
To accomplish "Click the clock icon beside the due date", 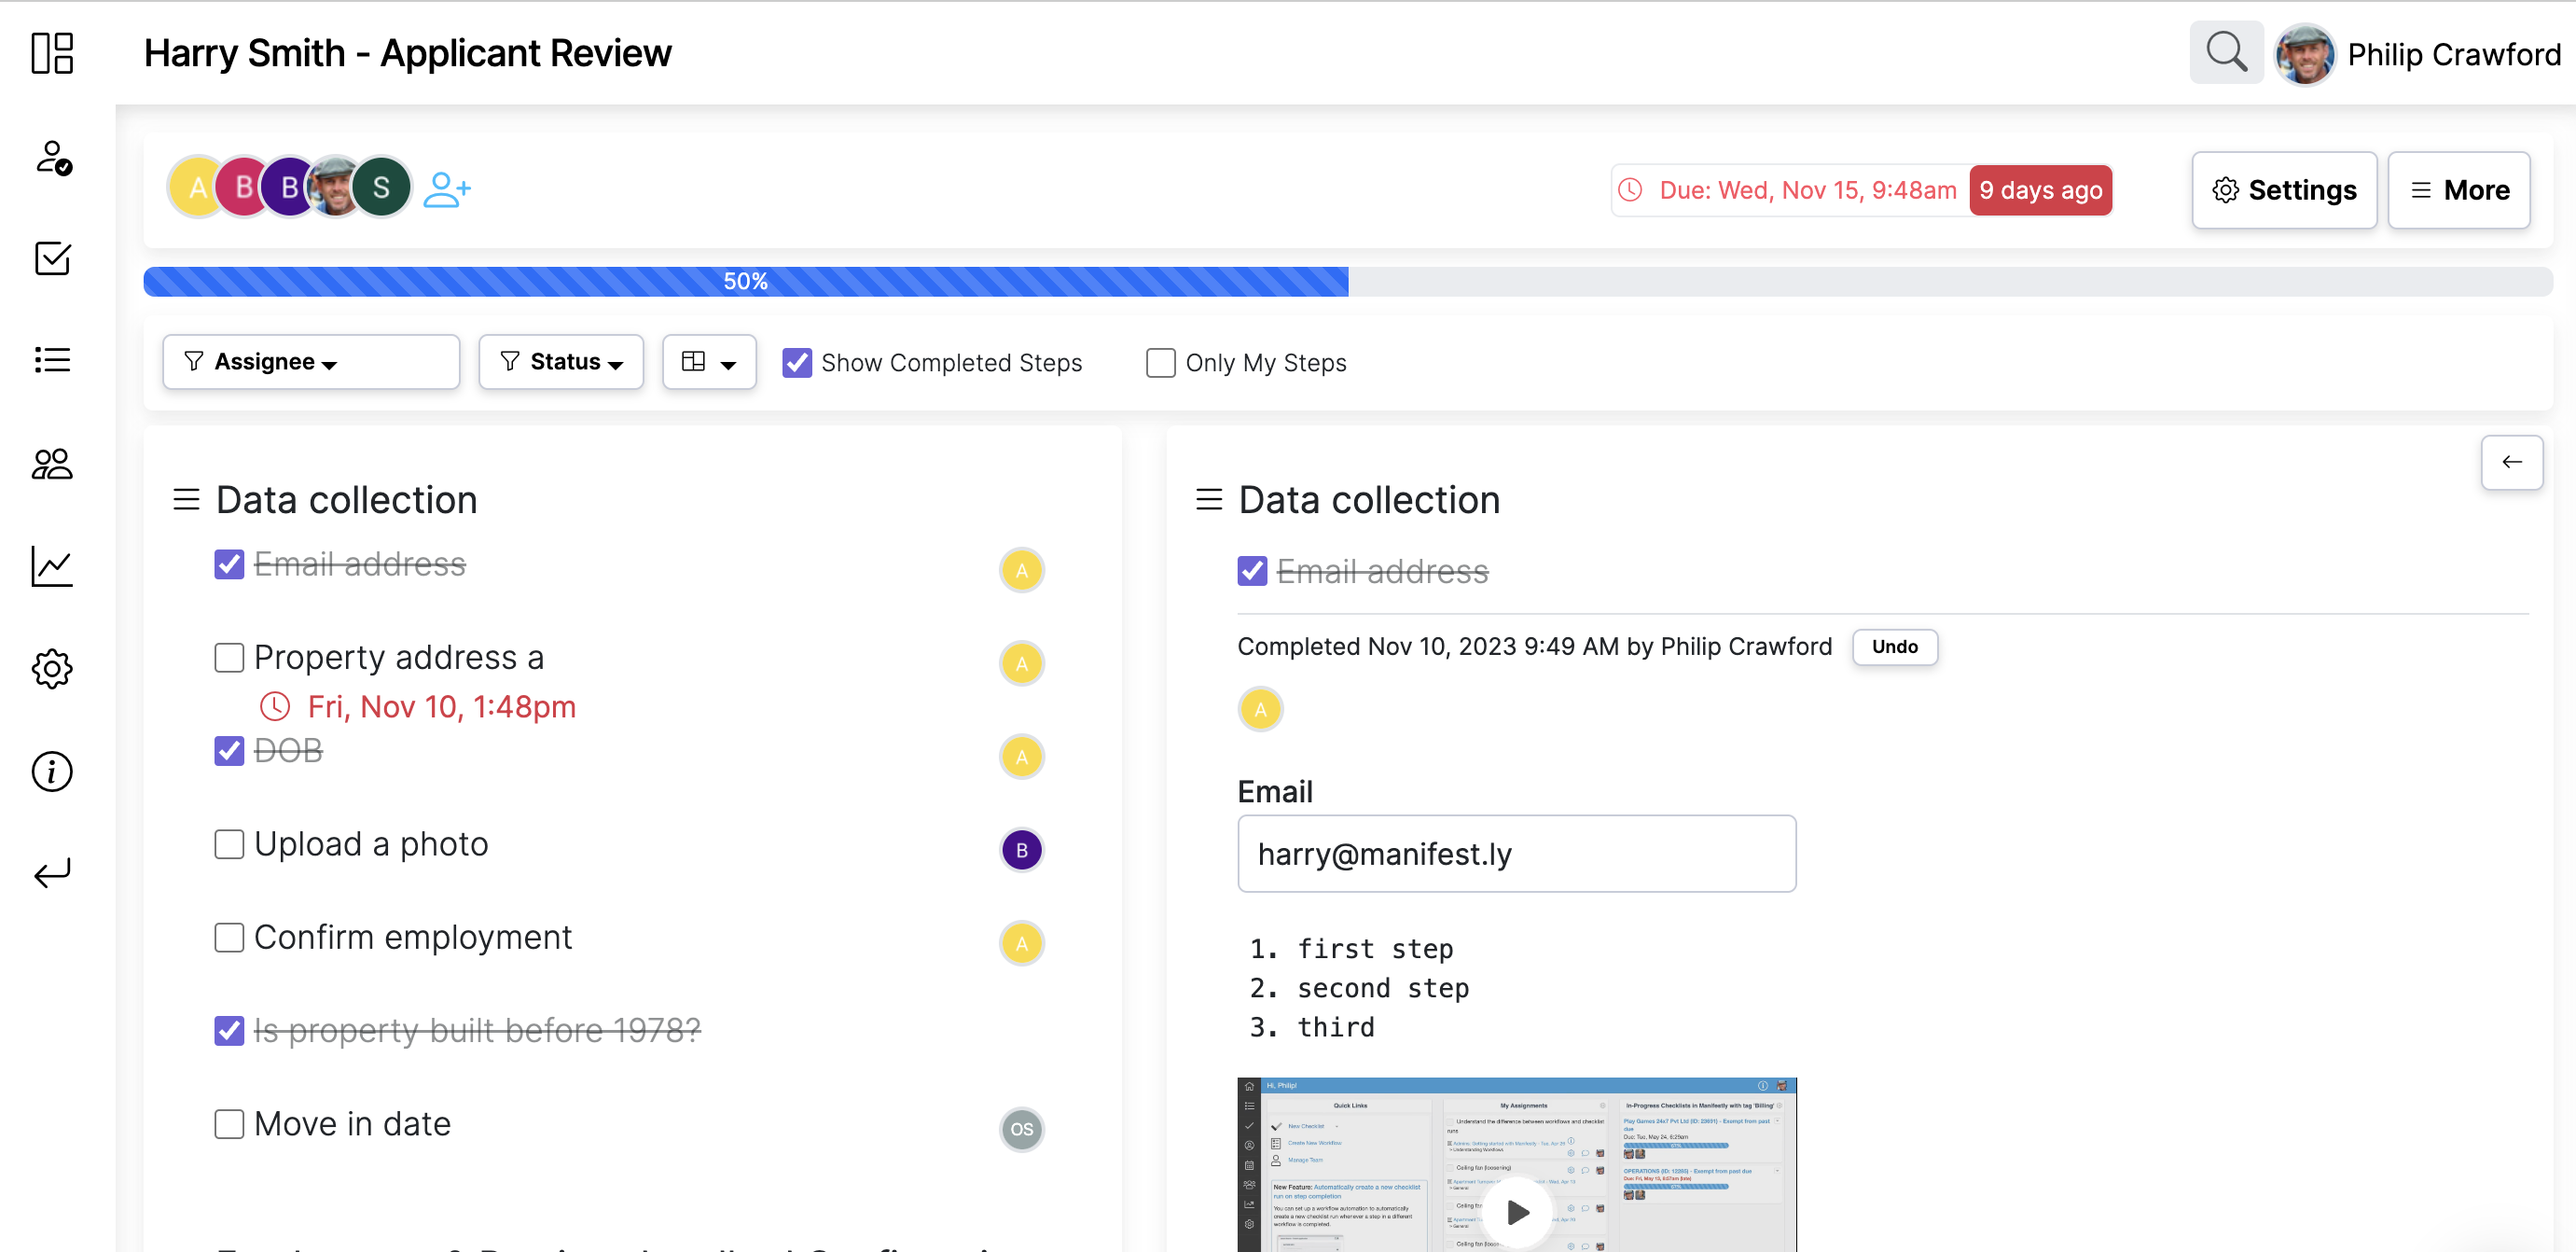I will pos(1631,189).
